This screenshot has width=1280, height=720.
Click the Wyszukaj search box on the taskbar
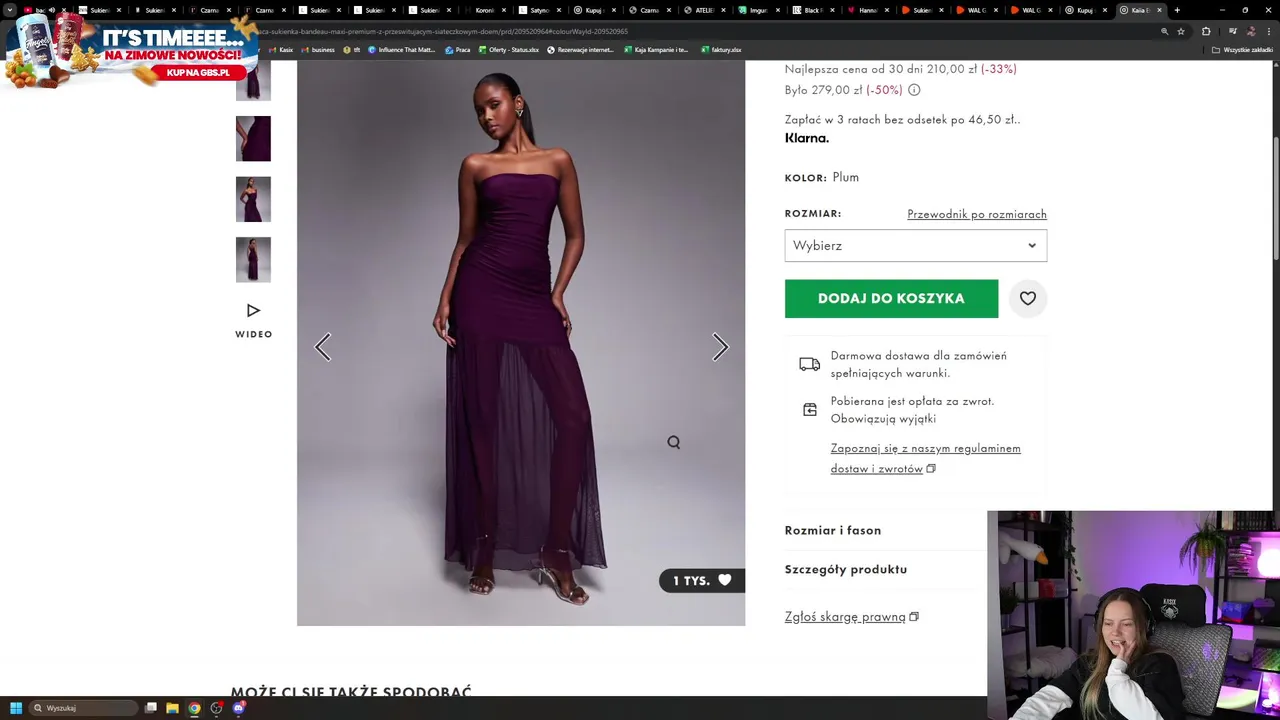pyautogui.click(x=82, y=708)
